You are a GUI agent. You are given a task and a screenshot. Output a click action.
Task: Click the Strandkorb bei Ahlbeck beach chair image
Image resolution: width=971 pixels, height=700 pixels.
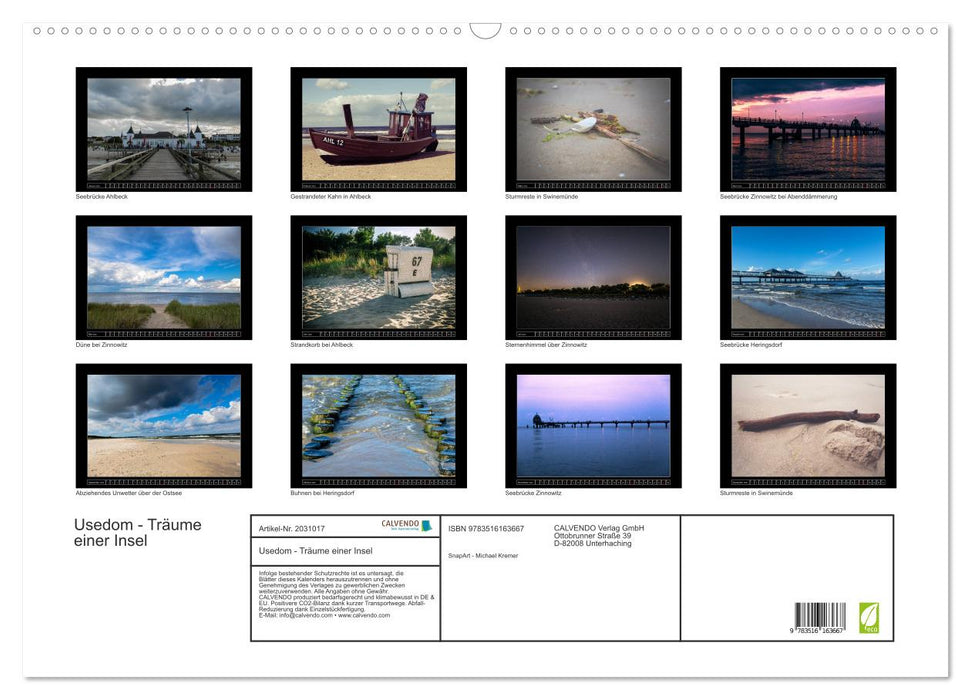(379, 276)
